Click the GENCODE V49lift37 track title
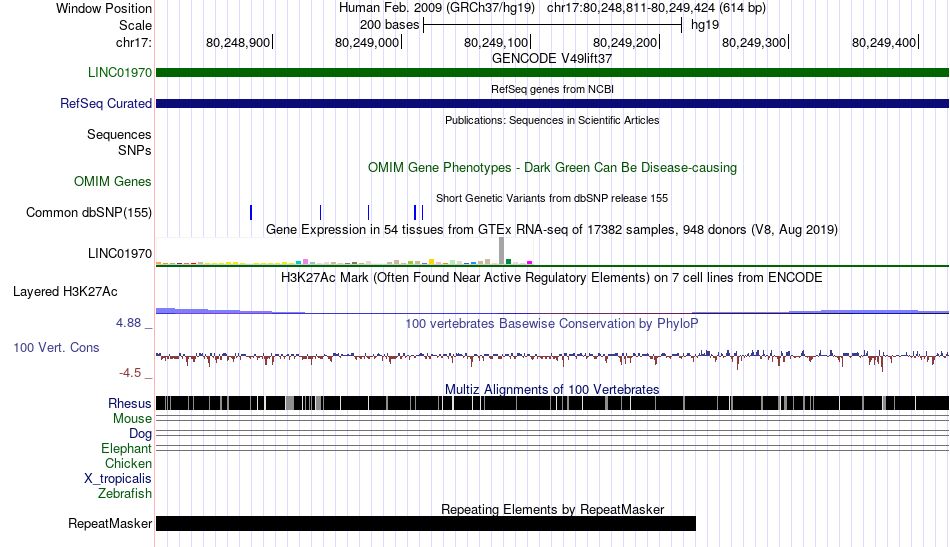The height and width of the screenshot is (547, 950). click(x=552, y=59)
